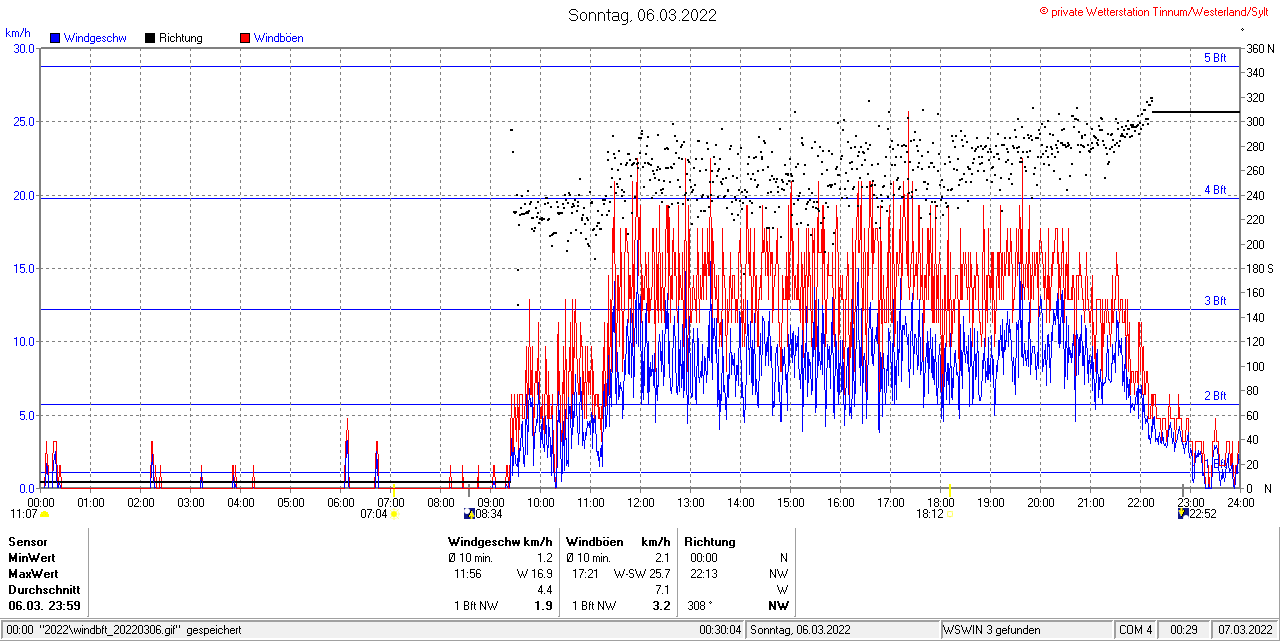Click the 17:21 max gust time
This screenshot has height=641, width=1280.
click(x=586, y=574)
